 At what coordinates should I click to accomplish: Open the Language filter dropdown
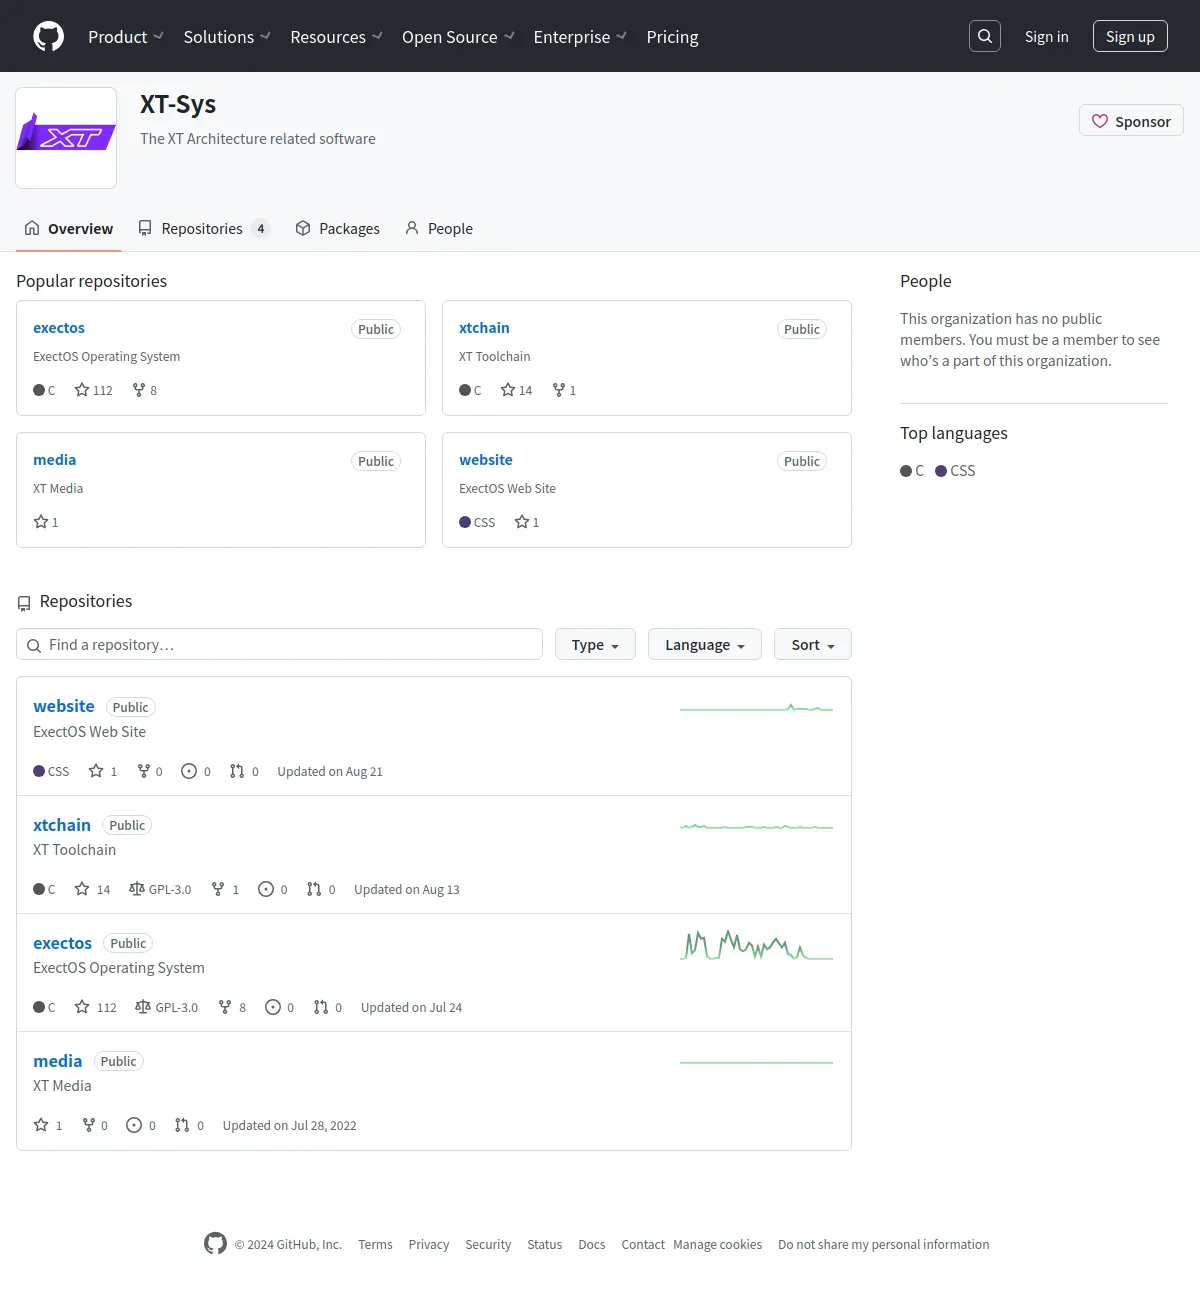[x=705, y=645]
